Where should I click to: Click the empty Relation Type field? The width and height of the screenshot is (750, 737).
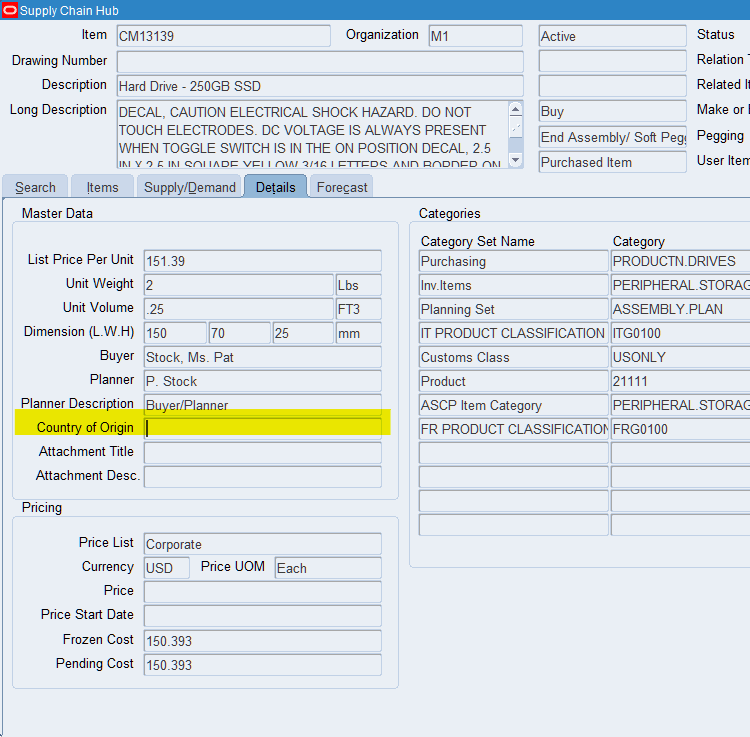click(612, 61)
